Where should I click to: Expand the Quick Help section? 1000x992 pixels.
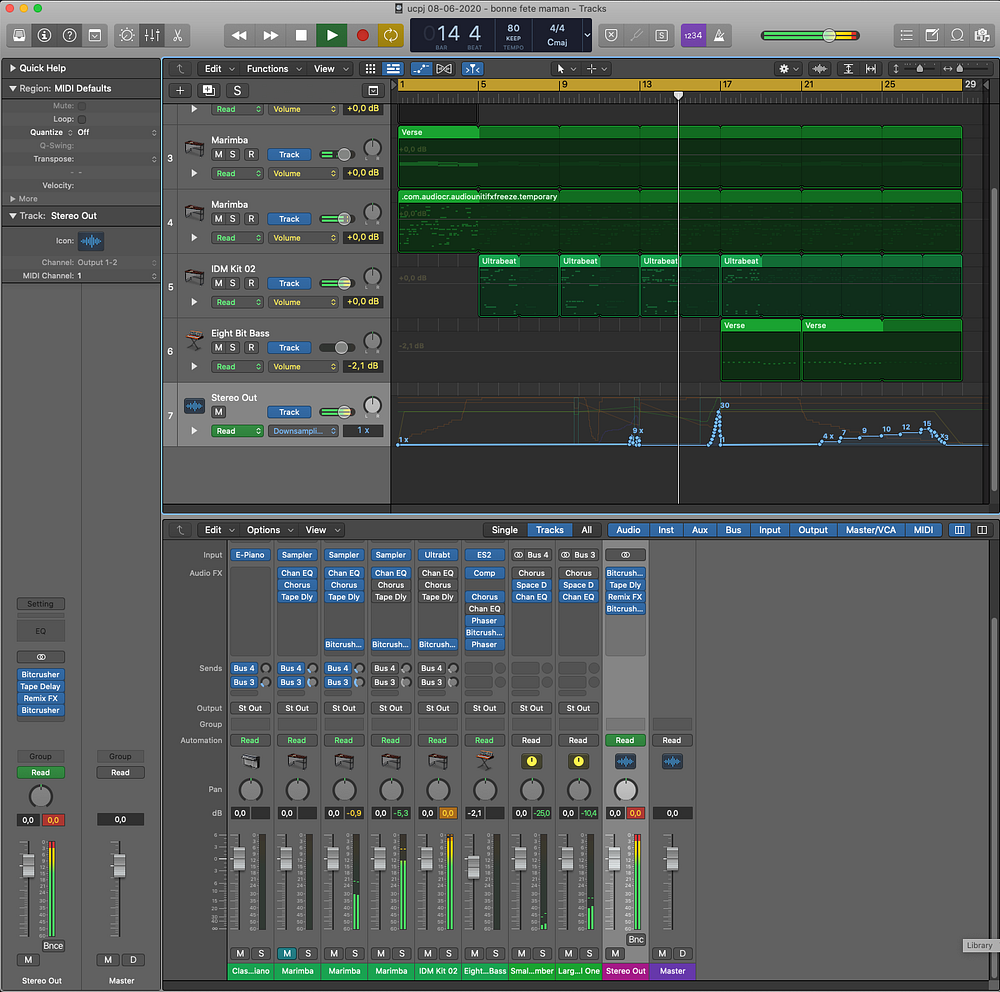(x=12, y=68)
